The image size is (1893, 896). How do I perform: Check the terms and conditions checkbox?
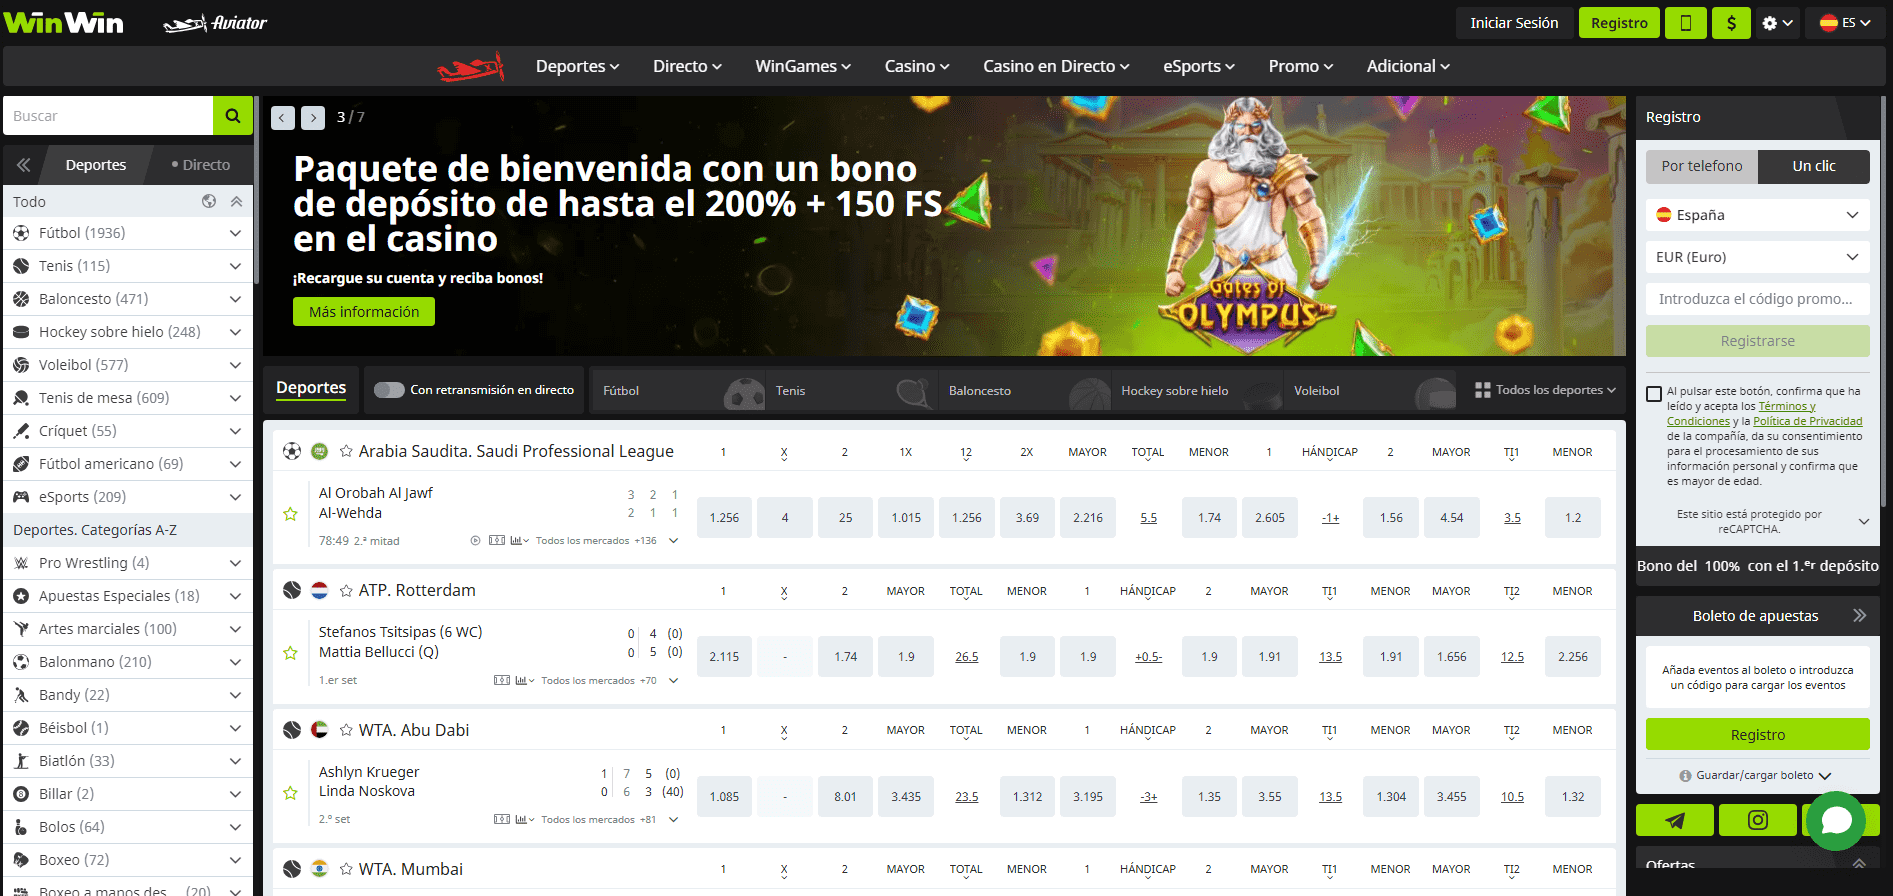[1654, 394]
